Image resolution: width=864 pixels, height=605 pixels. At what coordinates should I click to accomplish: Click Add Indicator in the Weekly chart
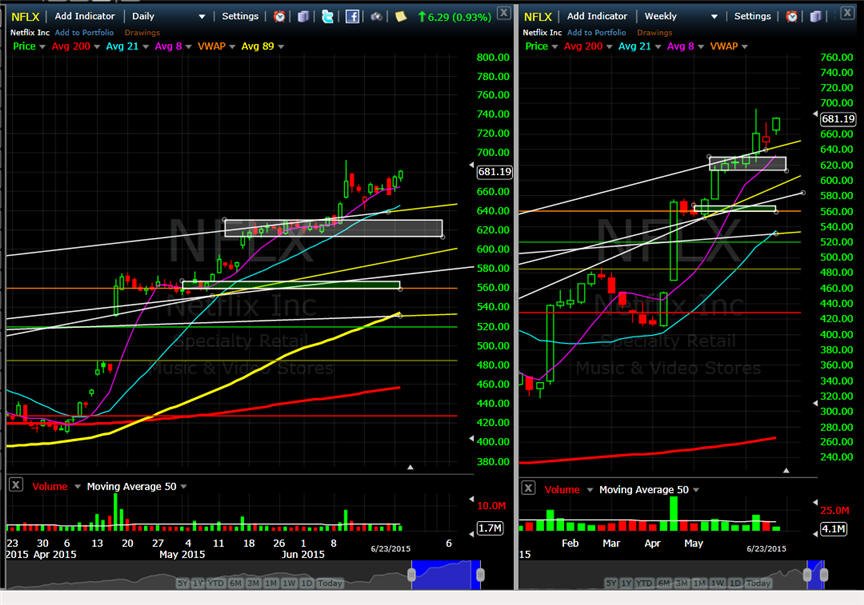597,17
